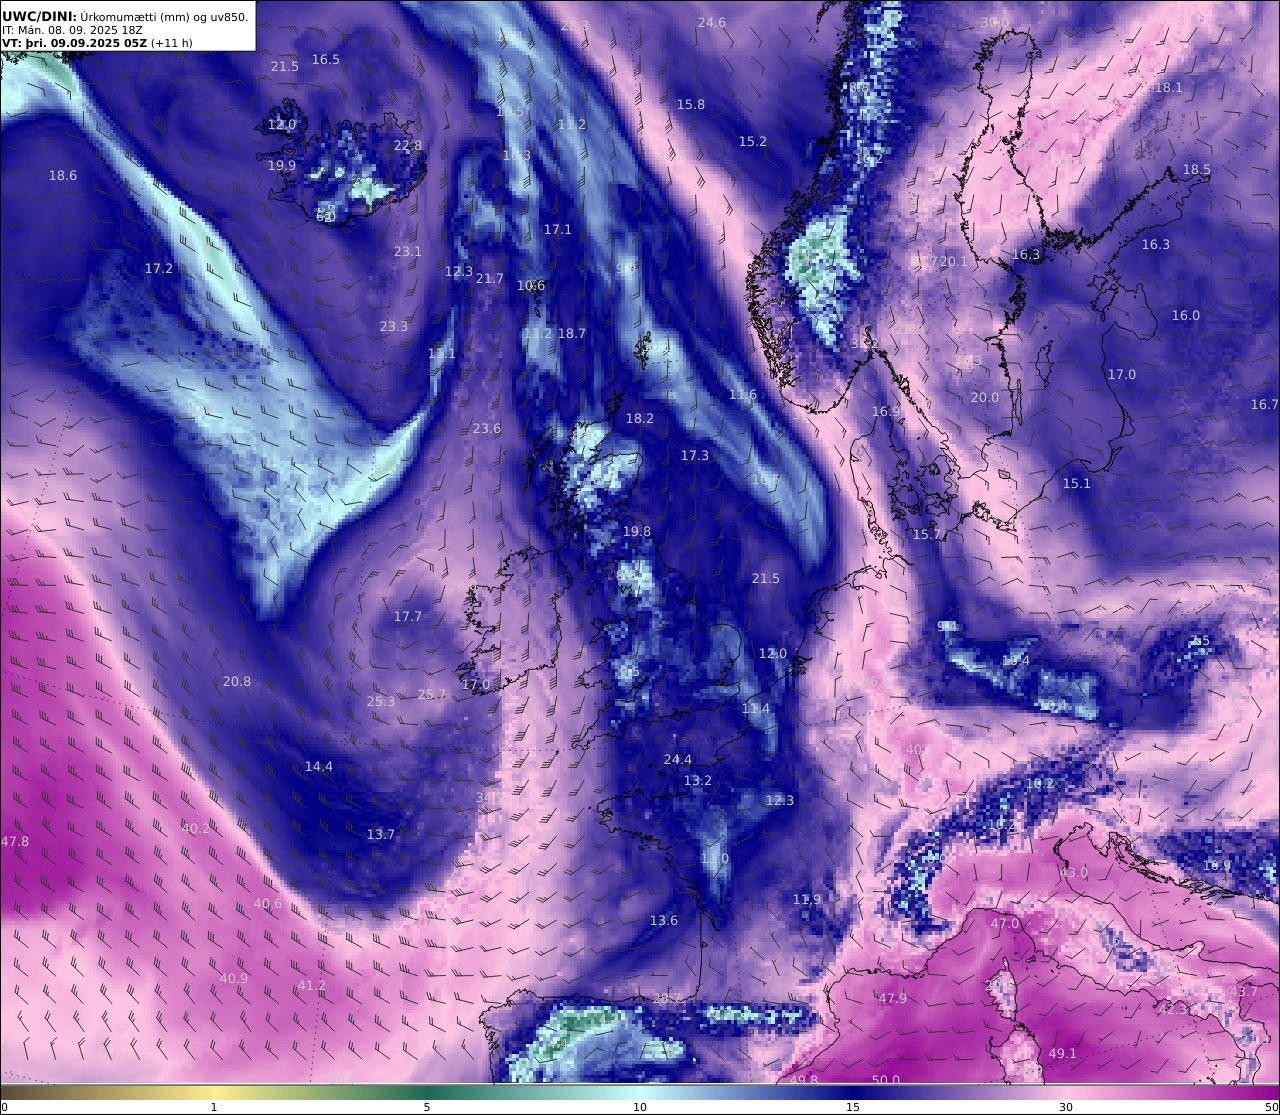Image resolution: width=1280 pixels, height=1115 pixels.
Task: Select the 13.7 map value
Action: [x=381, y=834]
